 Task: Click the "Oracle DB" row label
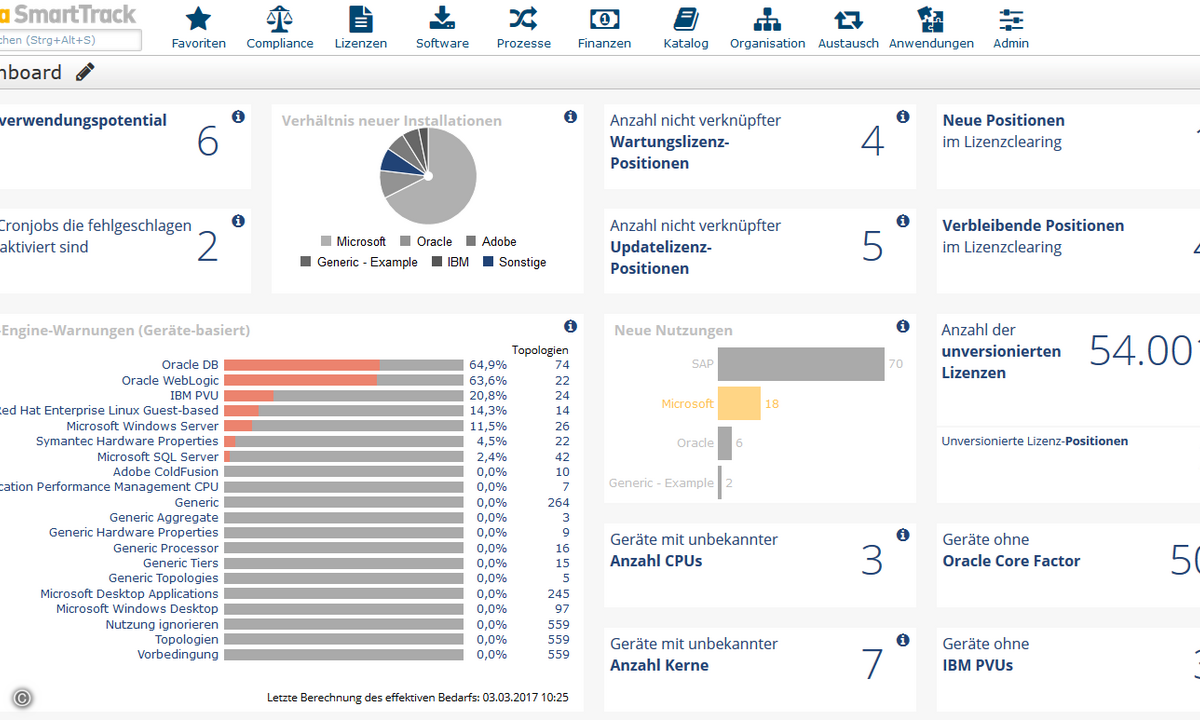click(x=190, y=365)
